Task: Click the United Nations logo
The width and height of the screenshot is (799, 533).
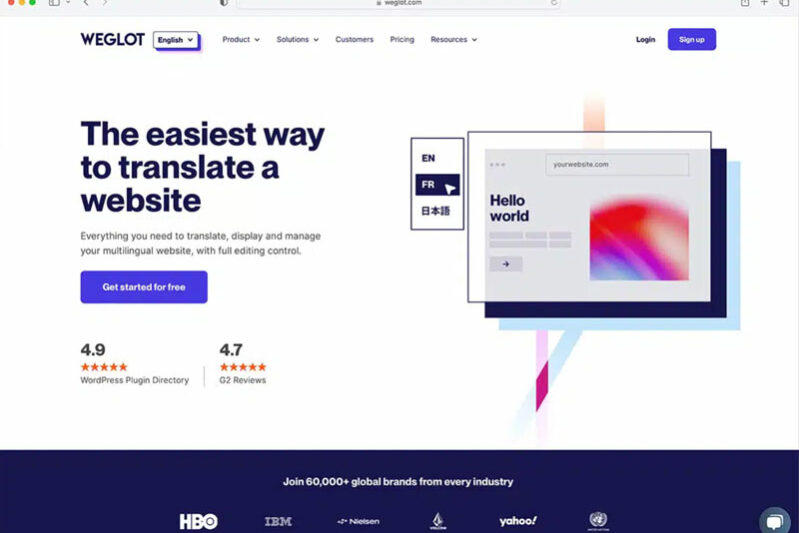Action: click(x=598, y=520)
